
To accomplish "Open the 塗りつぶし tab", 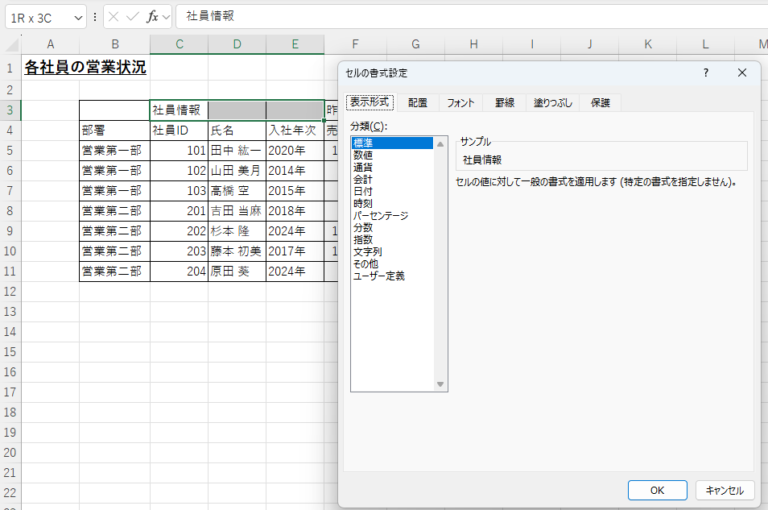I will (552, 102).
